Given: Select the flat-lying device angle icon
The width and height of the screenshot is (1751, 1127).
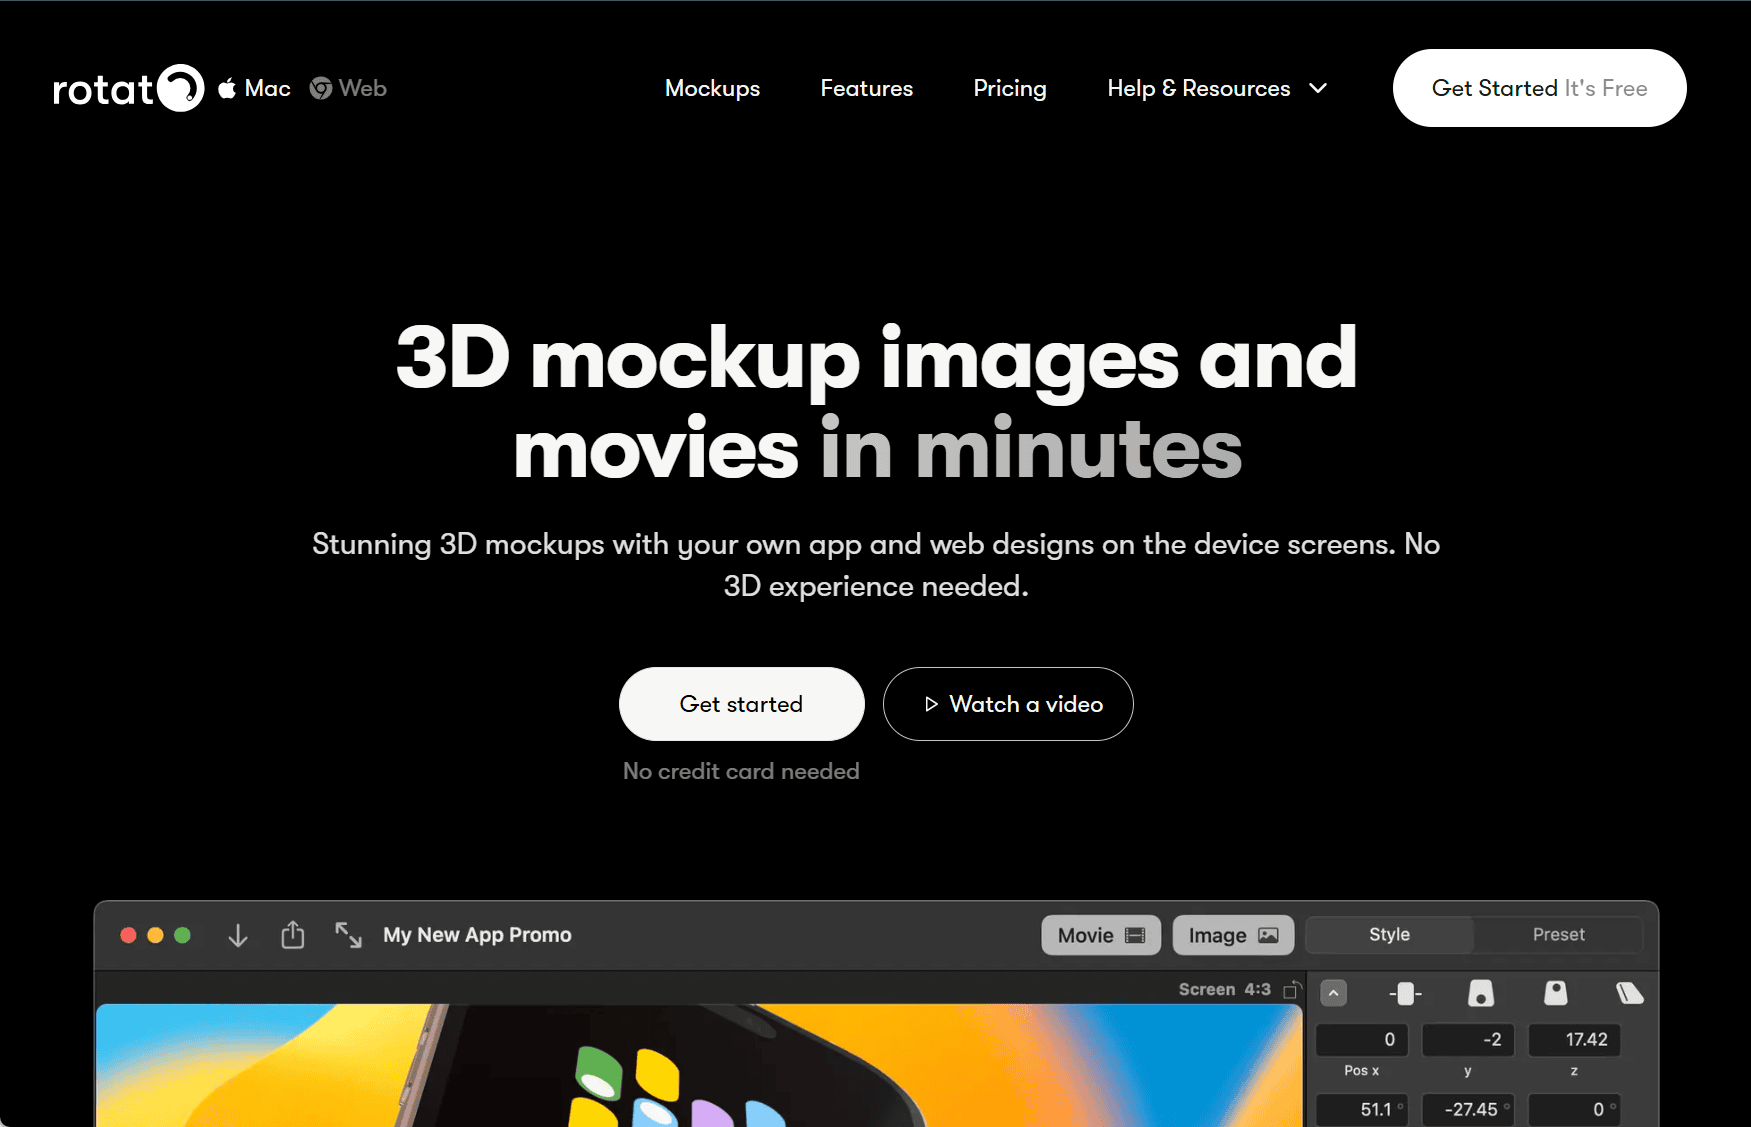Looking at the screenshot, I should pos(1629,993).
